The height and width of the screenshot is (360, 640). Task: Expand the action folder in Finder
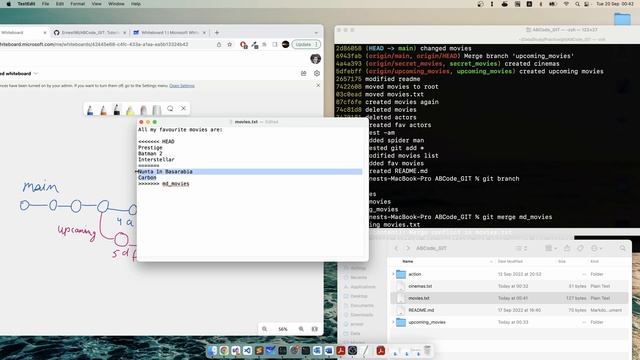point(393,274)
